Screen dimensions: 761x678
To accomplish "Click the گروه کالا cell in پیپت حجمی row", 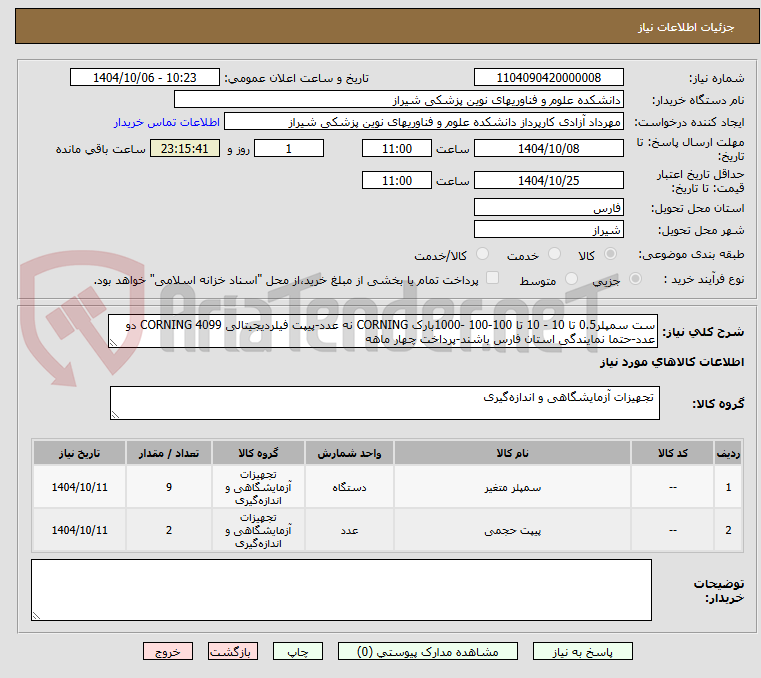I will pyautogui.click(x=258, y=530).
